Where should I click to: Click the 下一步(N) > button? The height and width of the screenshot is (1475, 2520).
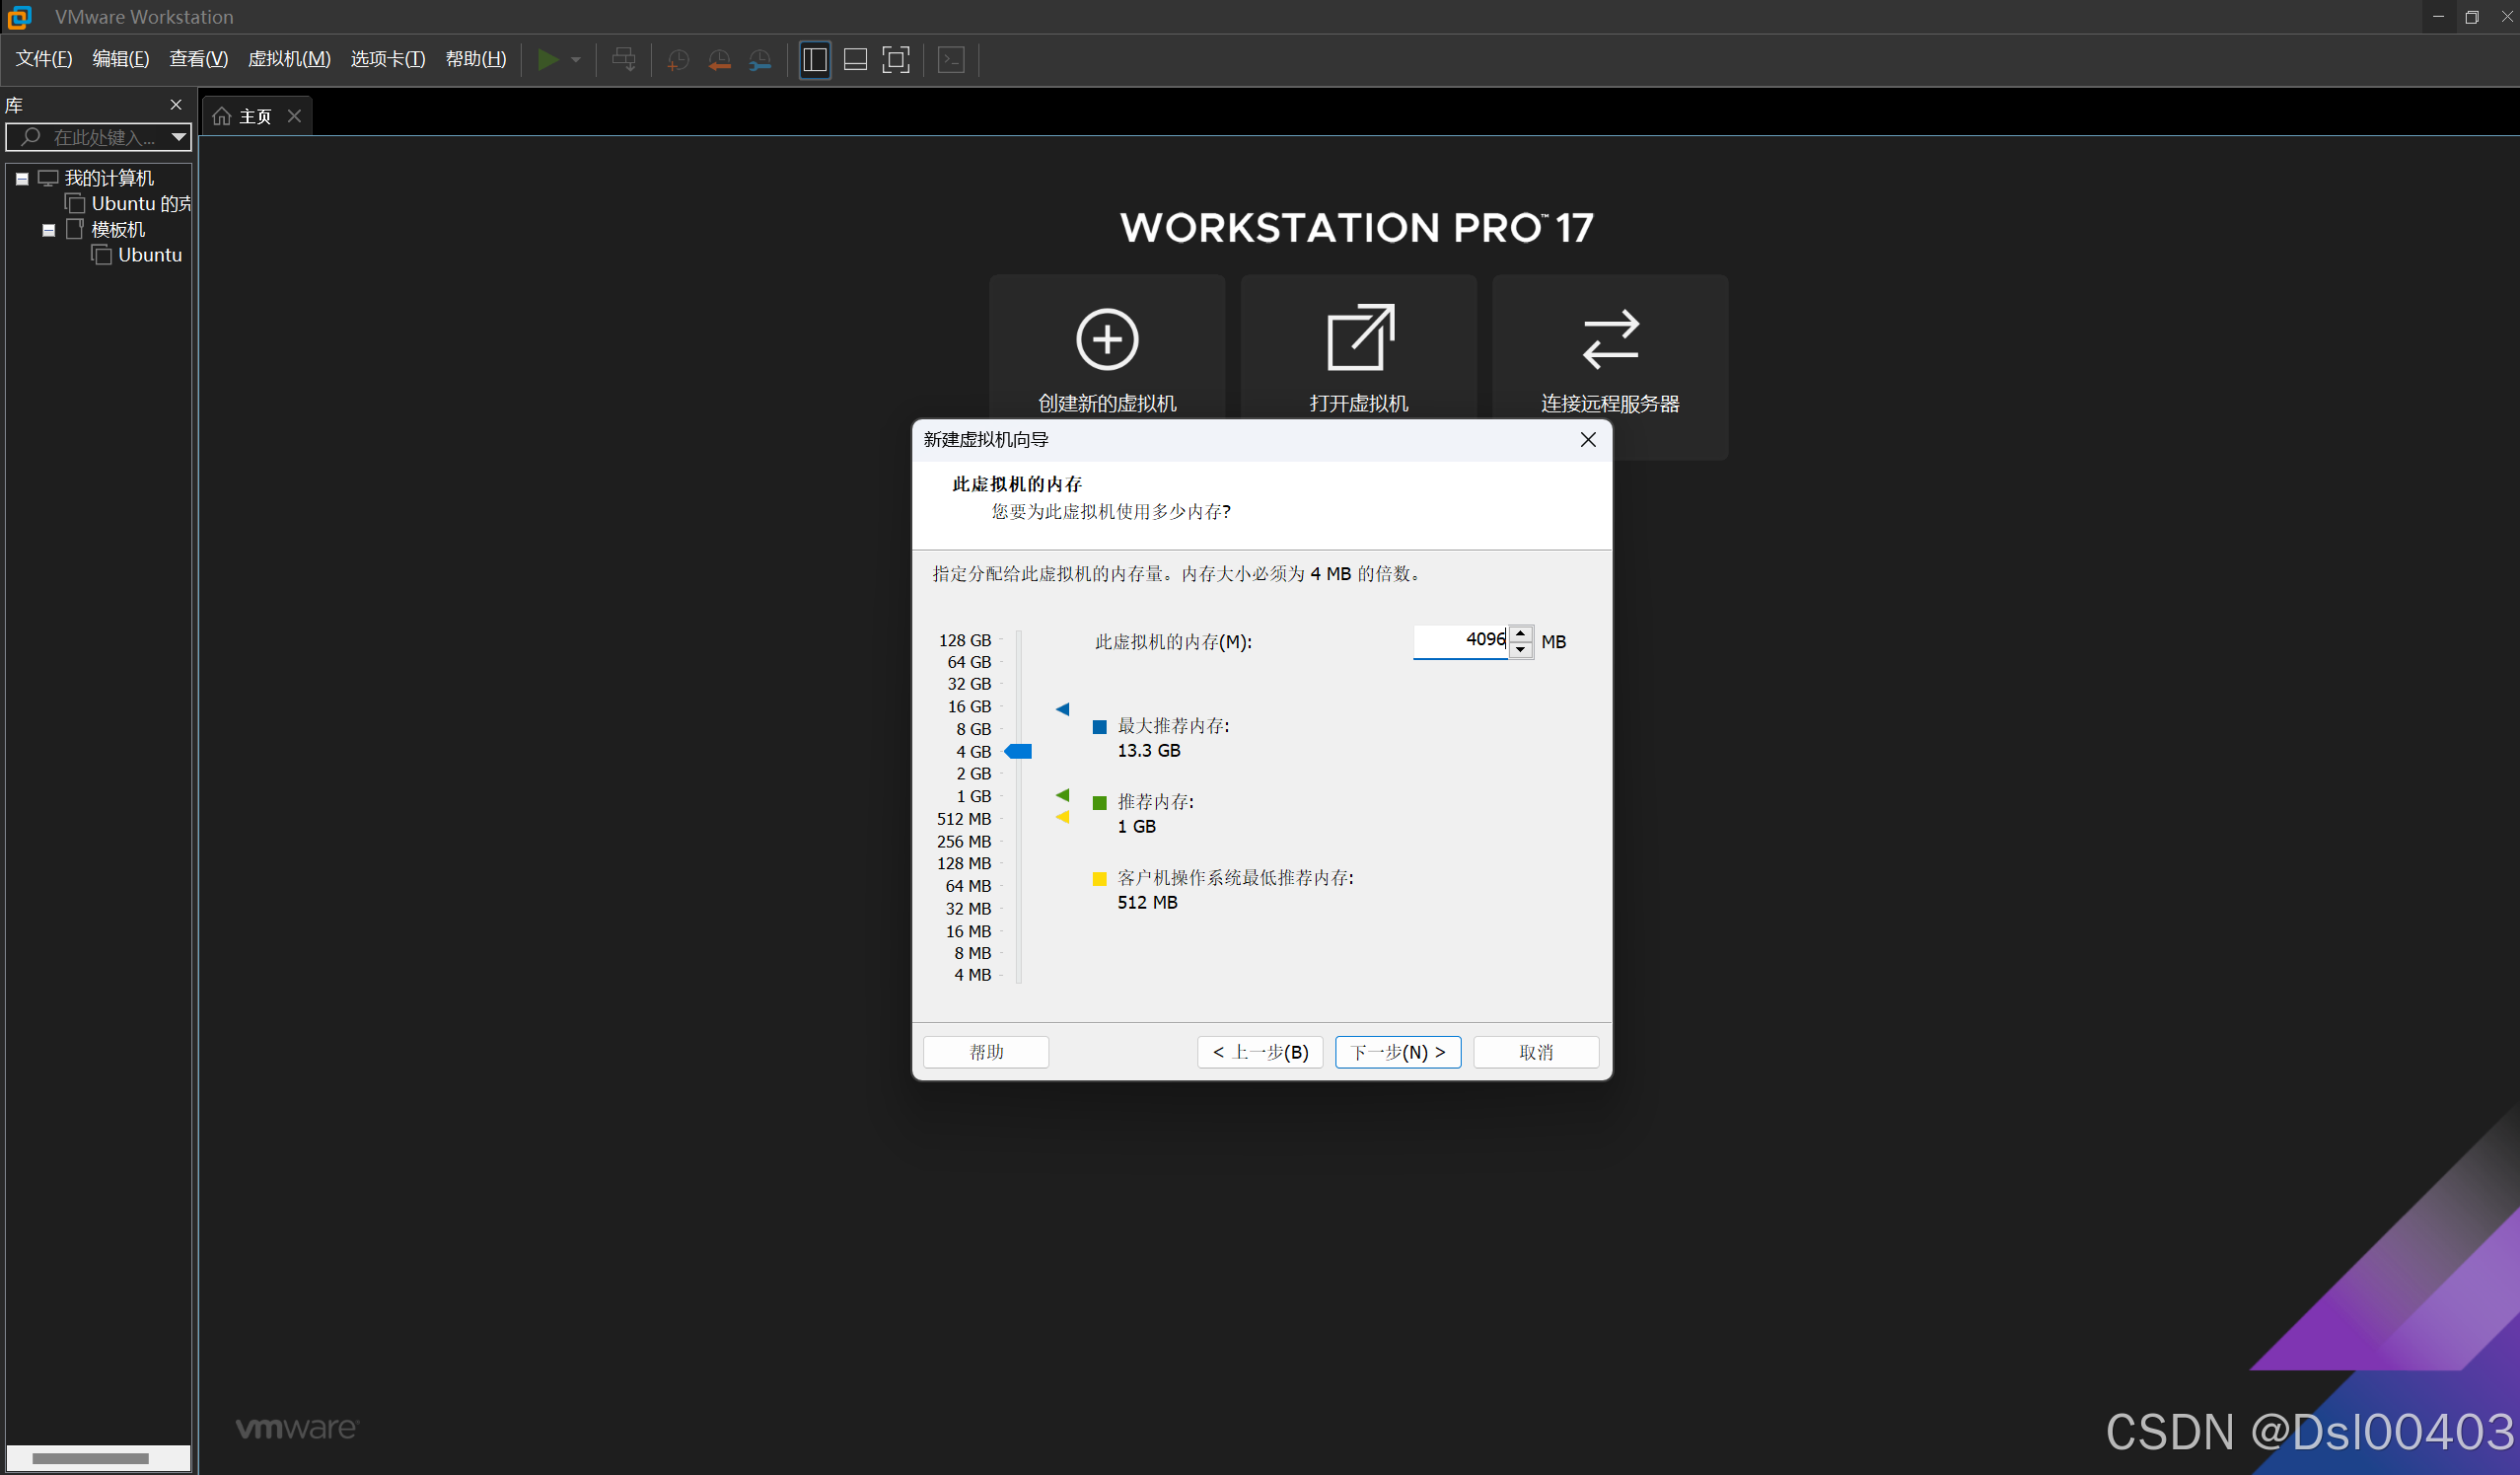pos(1398,1053)
